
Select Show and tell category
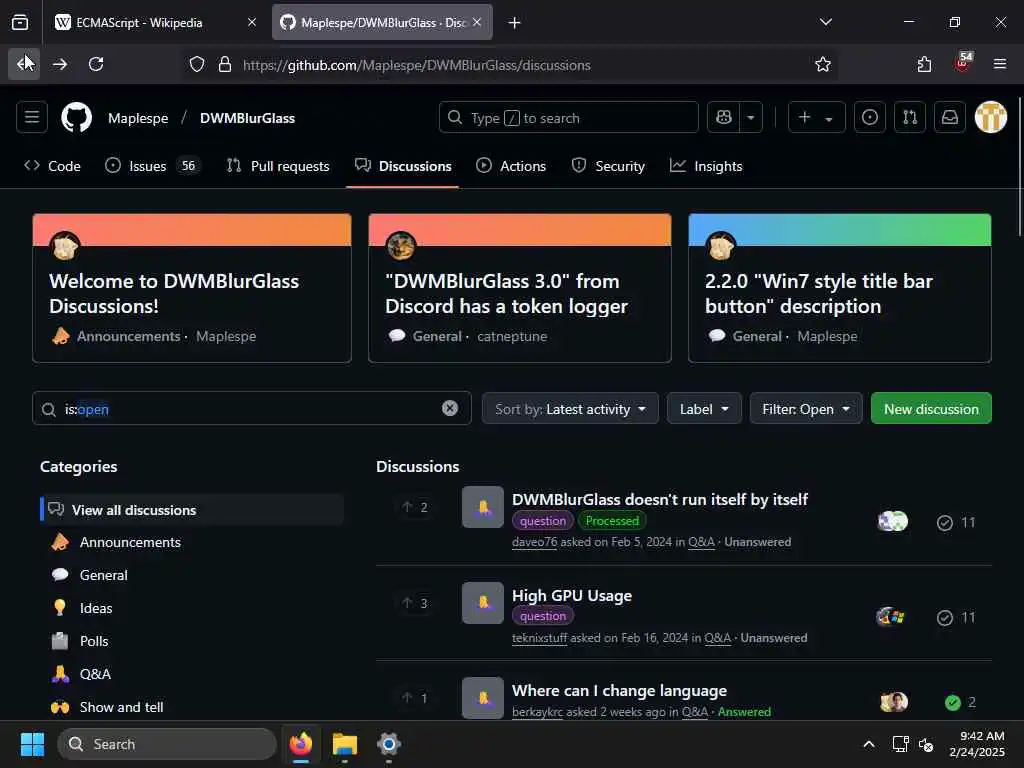pos(121,707)
